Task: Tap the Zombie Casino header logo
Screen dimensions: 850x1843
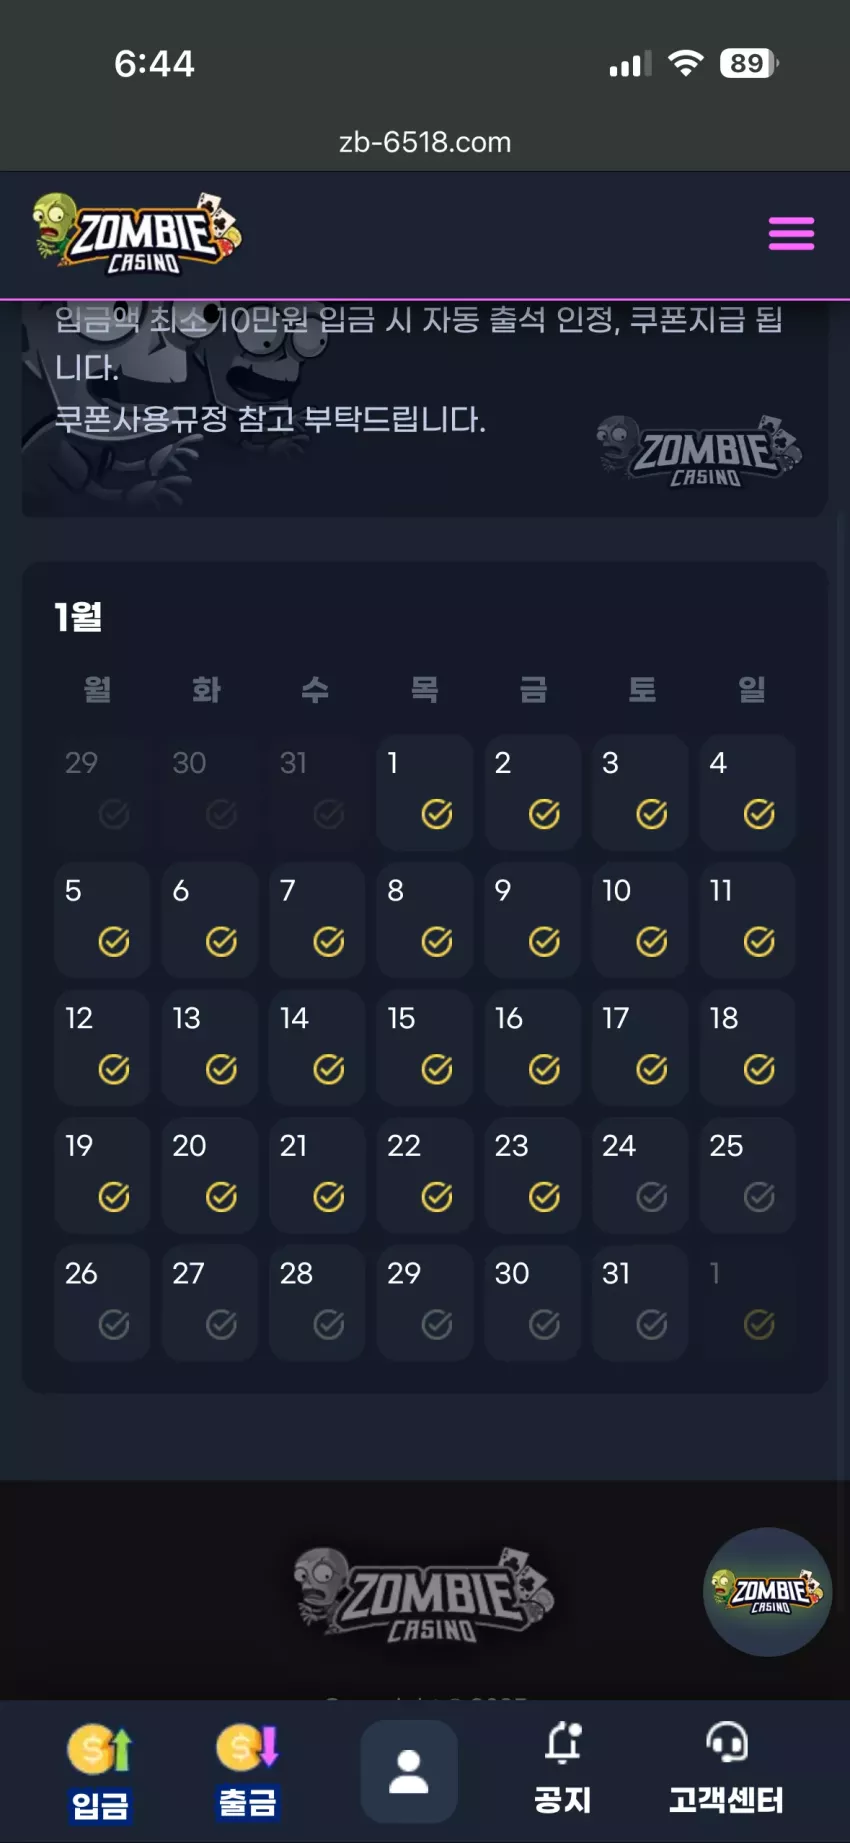Action: [137, 234]
